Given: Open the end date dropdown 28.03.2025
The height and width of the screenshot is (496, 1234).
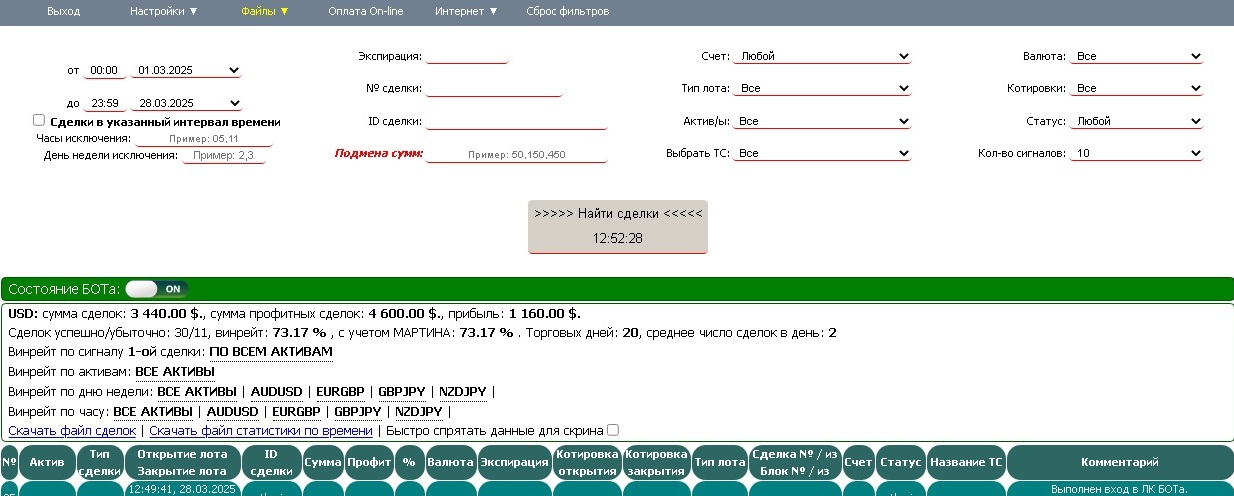Looking at the screenshot, I should pos(186,103).
